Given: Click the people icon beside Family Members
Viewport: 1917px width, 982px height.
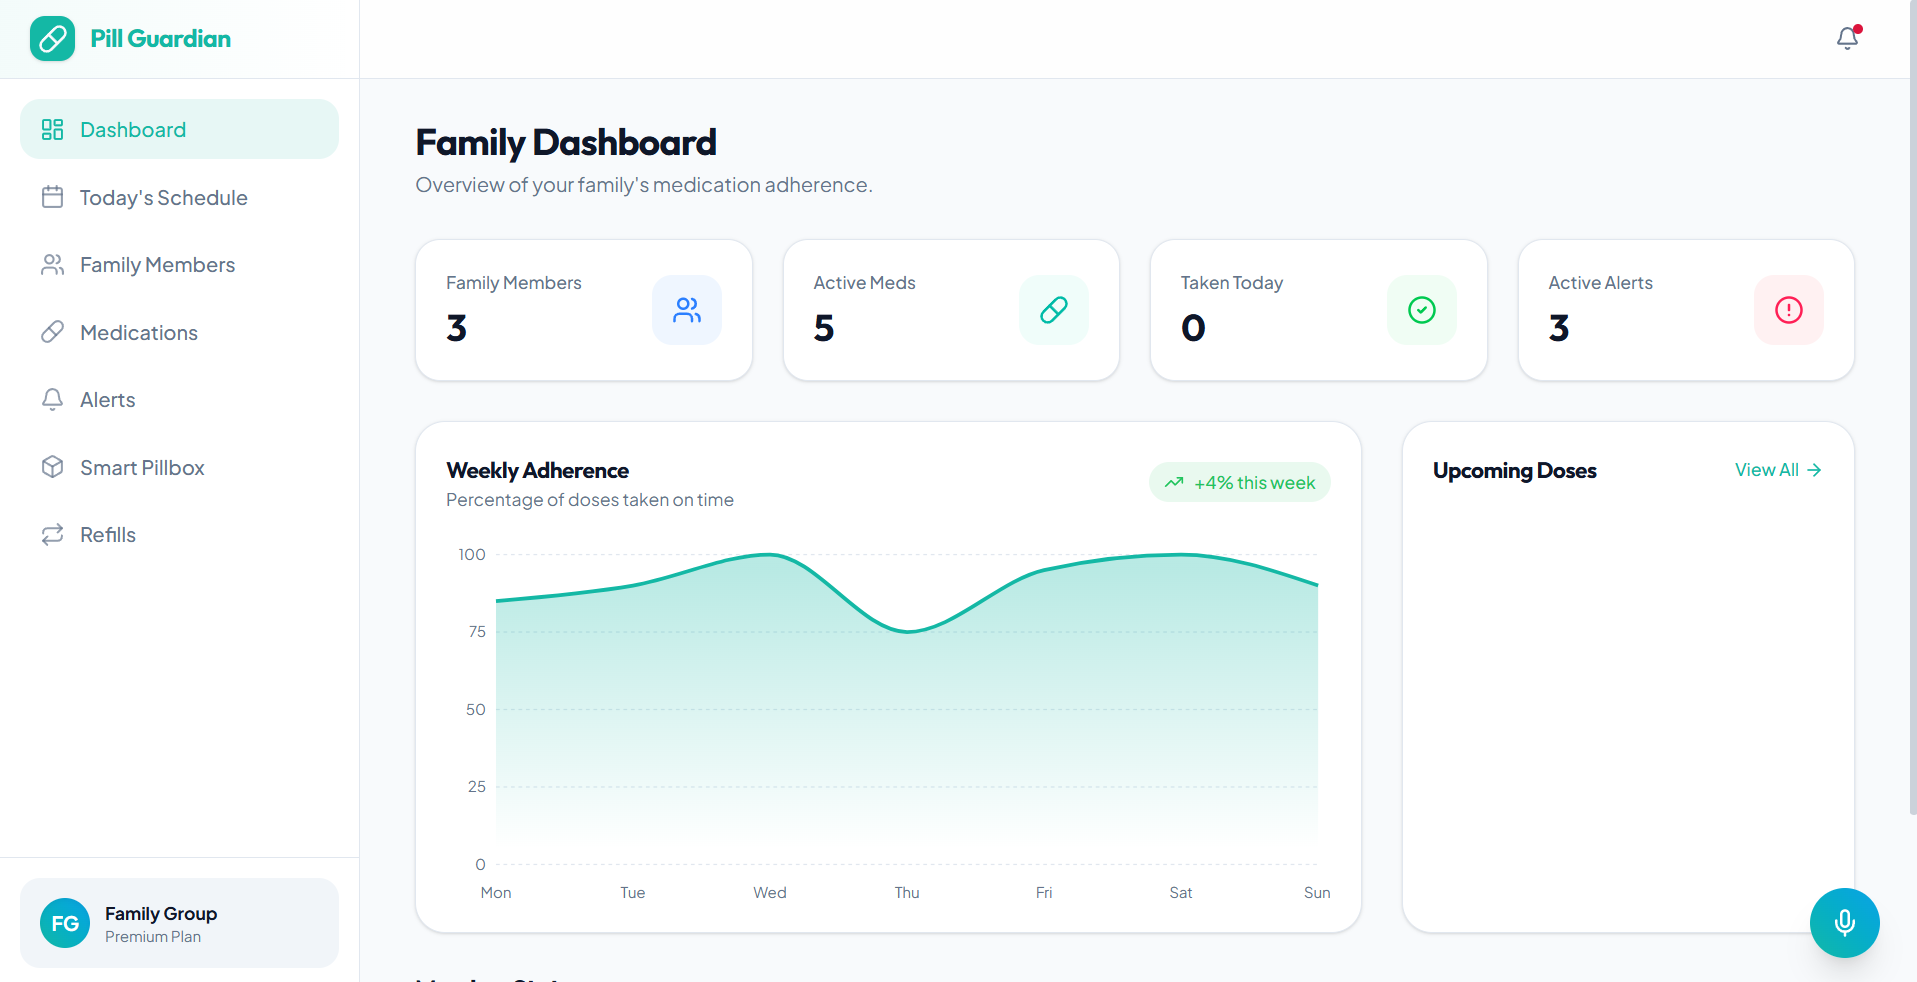Looking at the screenshot, I should tap(52, 265).
